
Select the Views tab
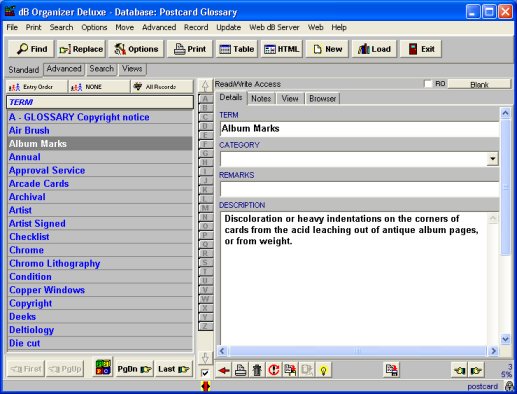[x=132, y=69]
